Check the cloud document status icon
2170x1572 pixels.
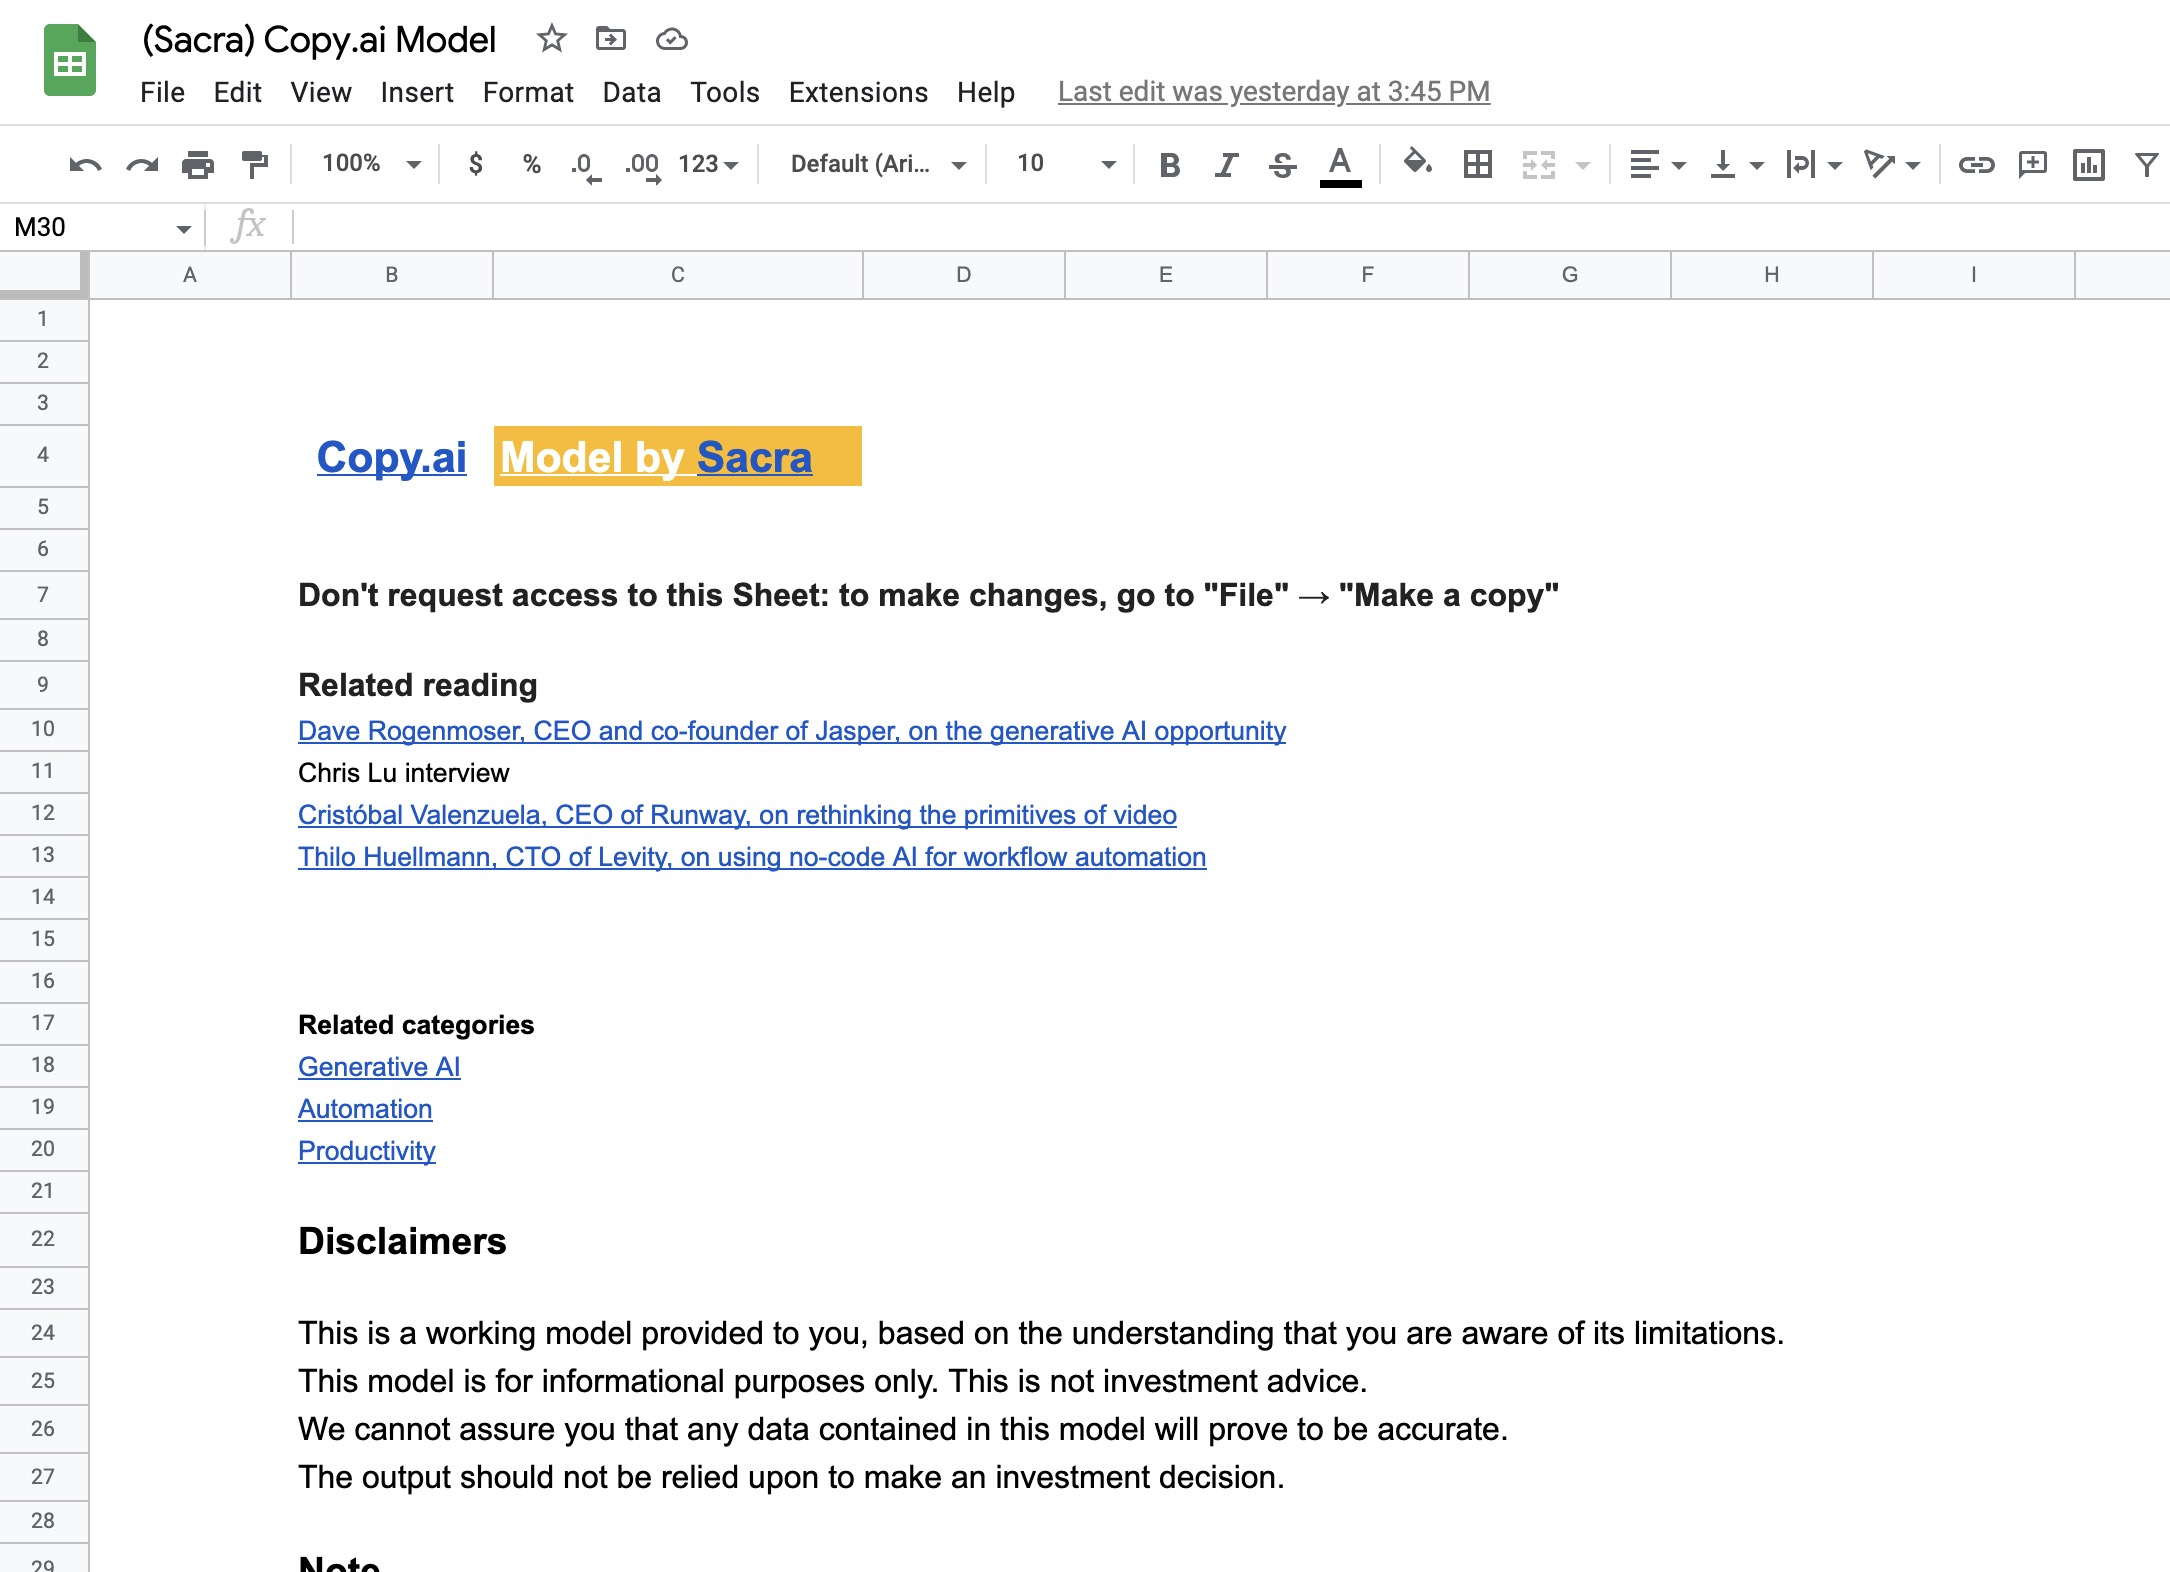click(x=671, y=39)
